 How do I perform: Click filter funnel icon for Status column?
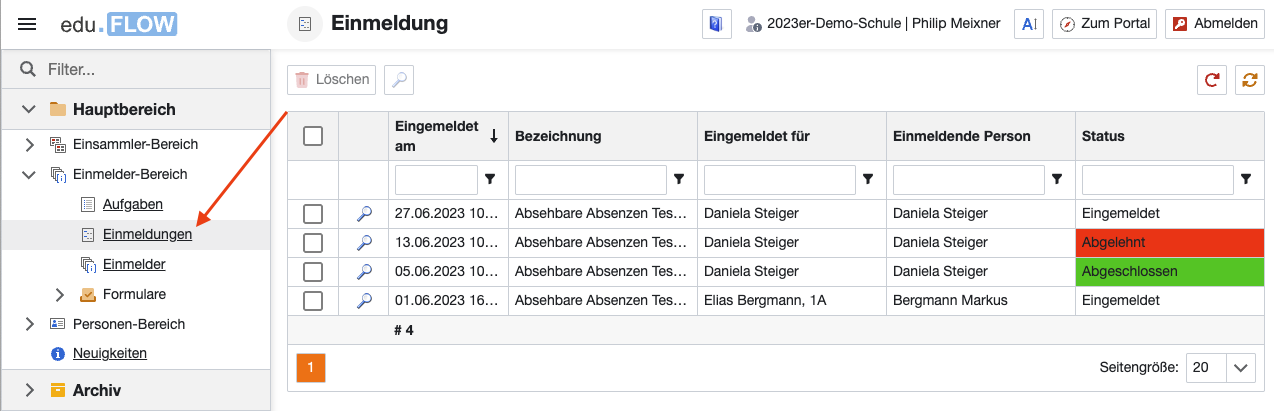[x=1246, y=180]
